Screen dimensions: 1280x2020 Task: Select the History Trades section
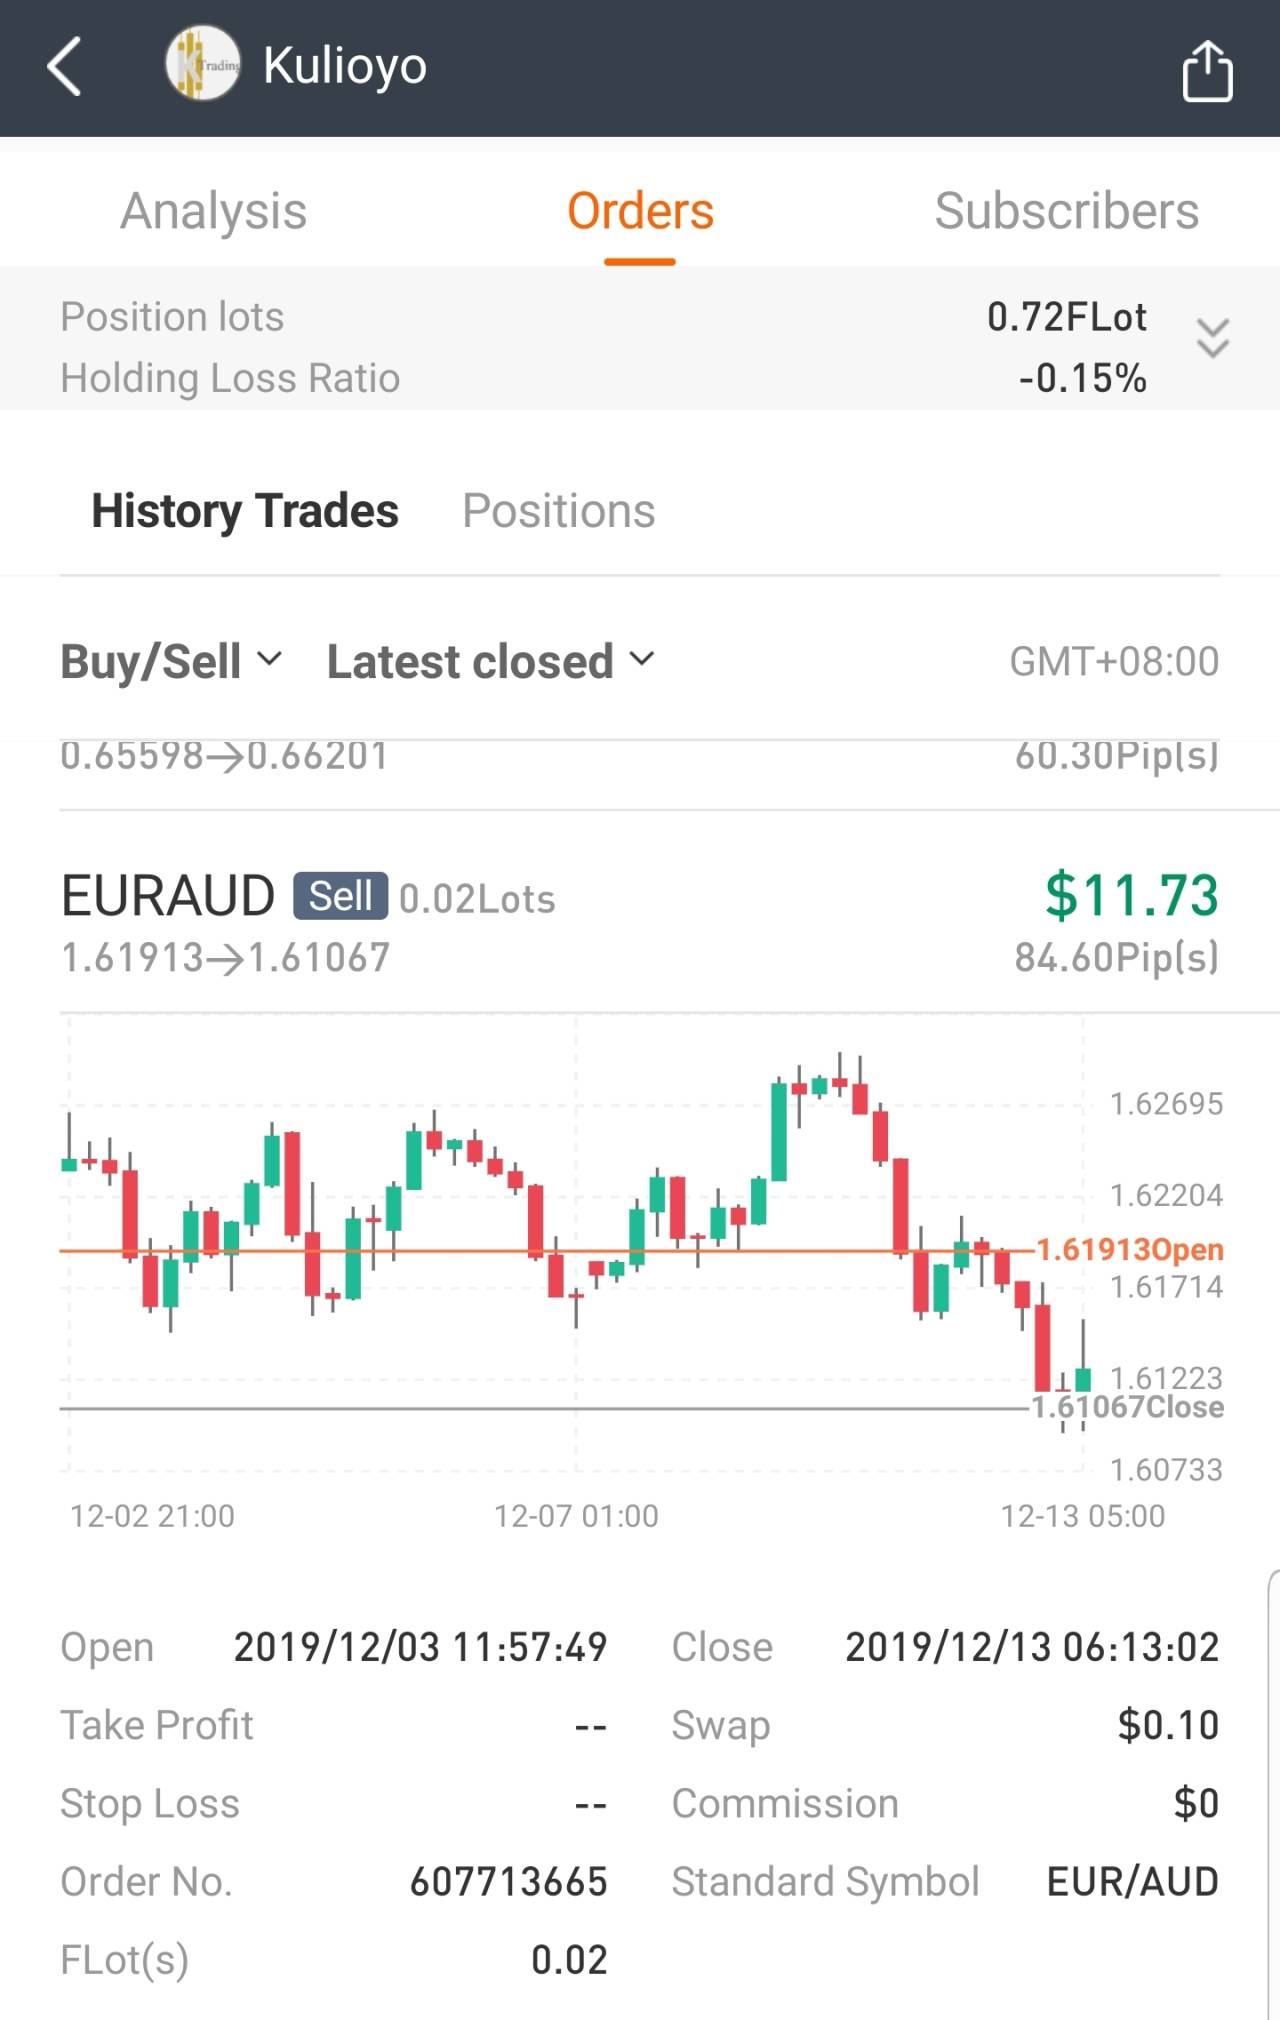(x=245, y=511)
